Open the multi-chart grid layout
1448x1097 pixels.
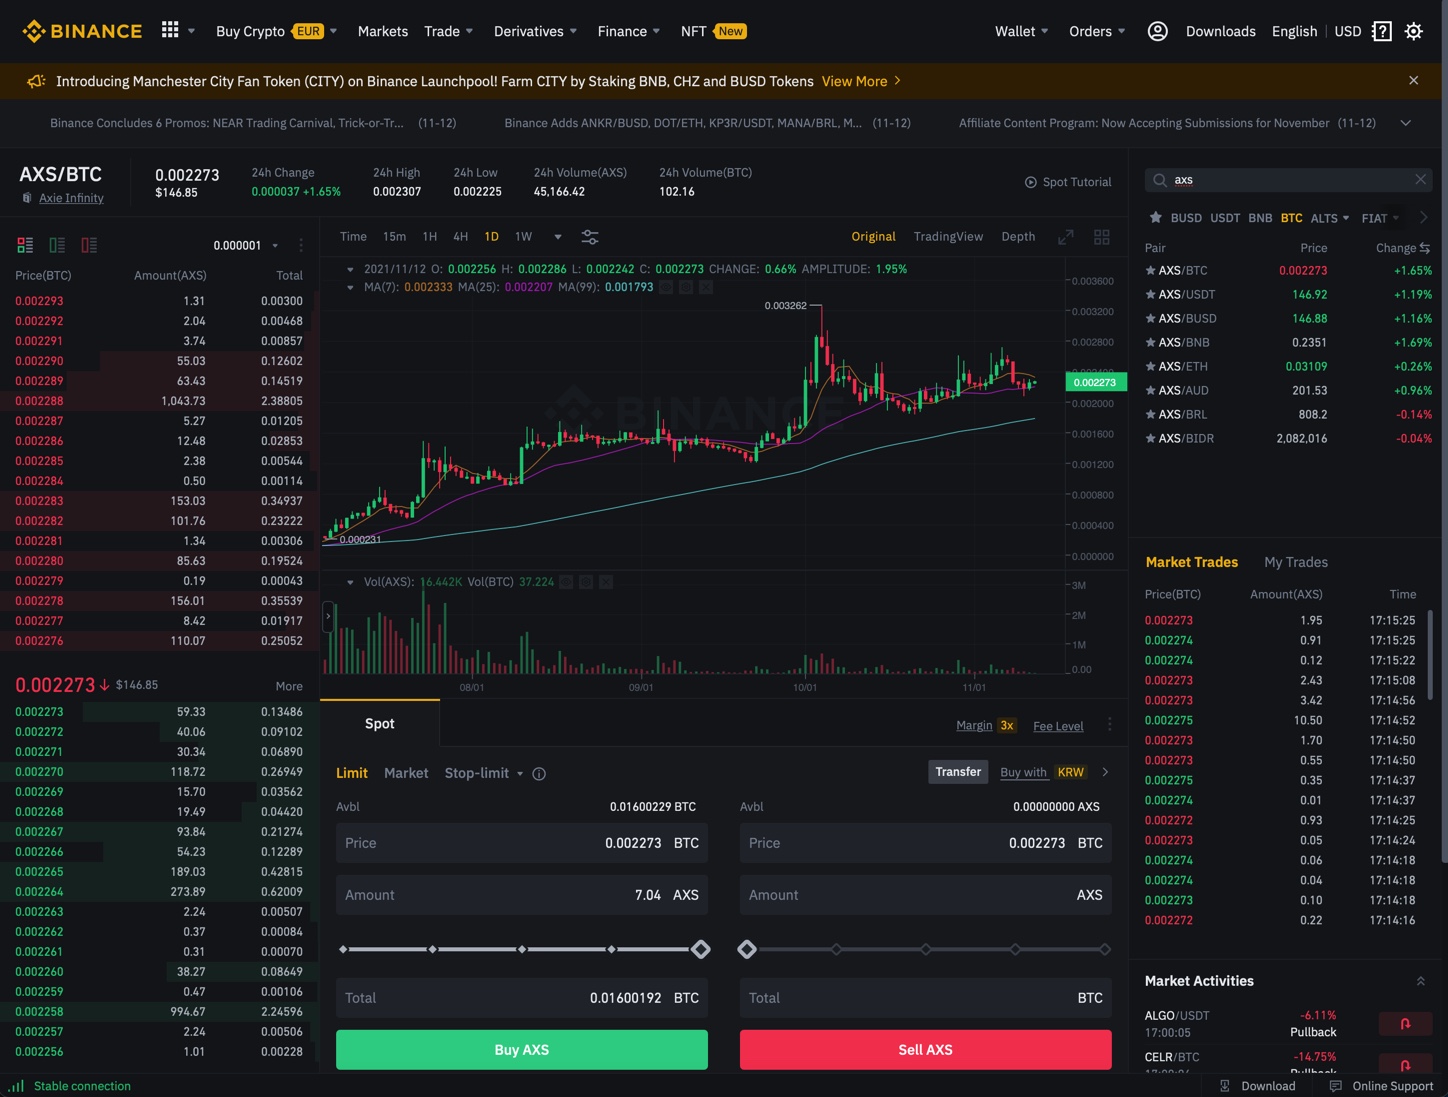coord(1101,237)
